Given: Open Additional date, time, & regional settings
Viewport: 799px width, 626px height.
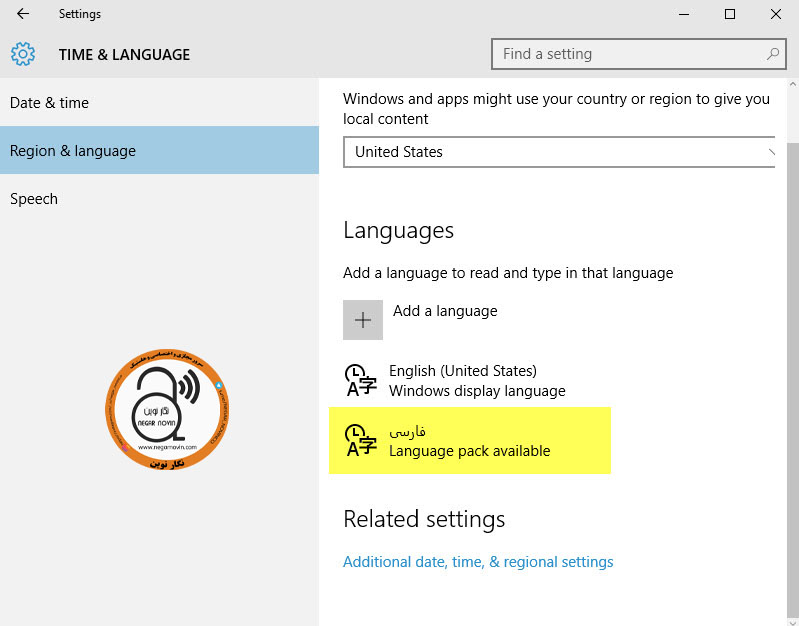Looking at the screenshot, I should [478, 562].
